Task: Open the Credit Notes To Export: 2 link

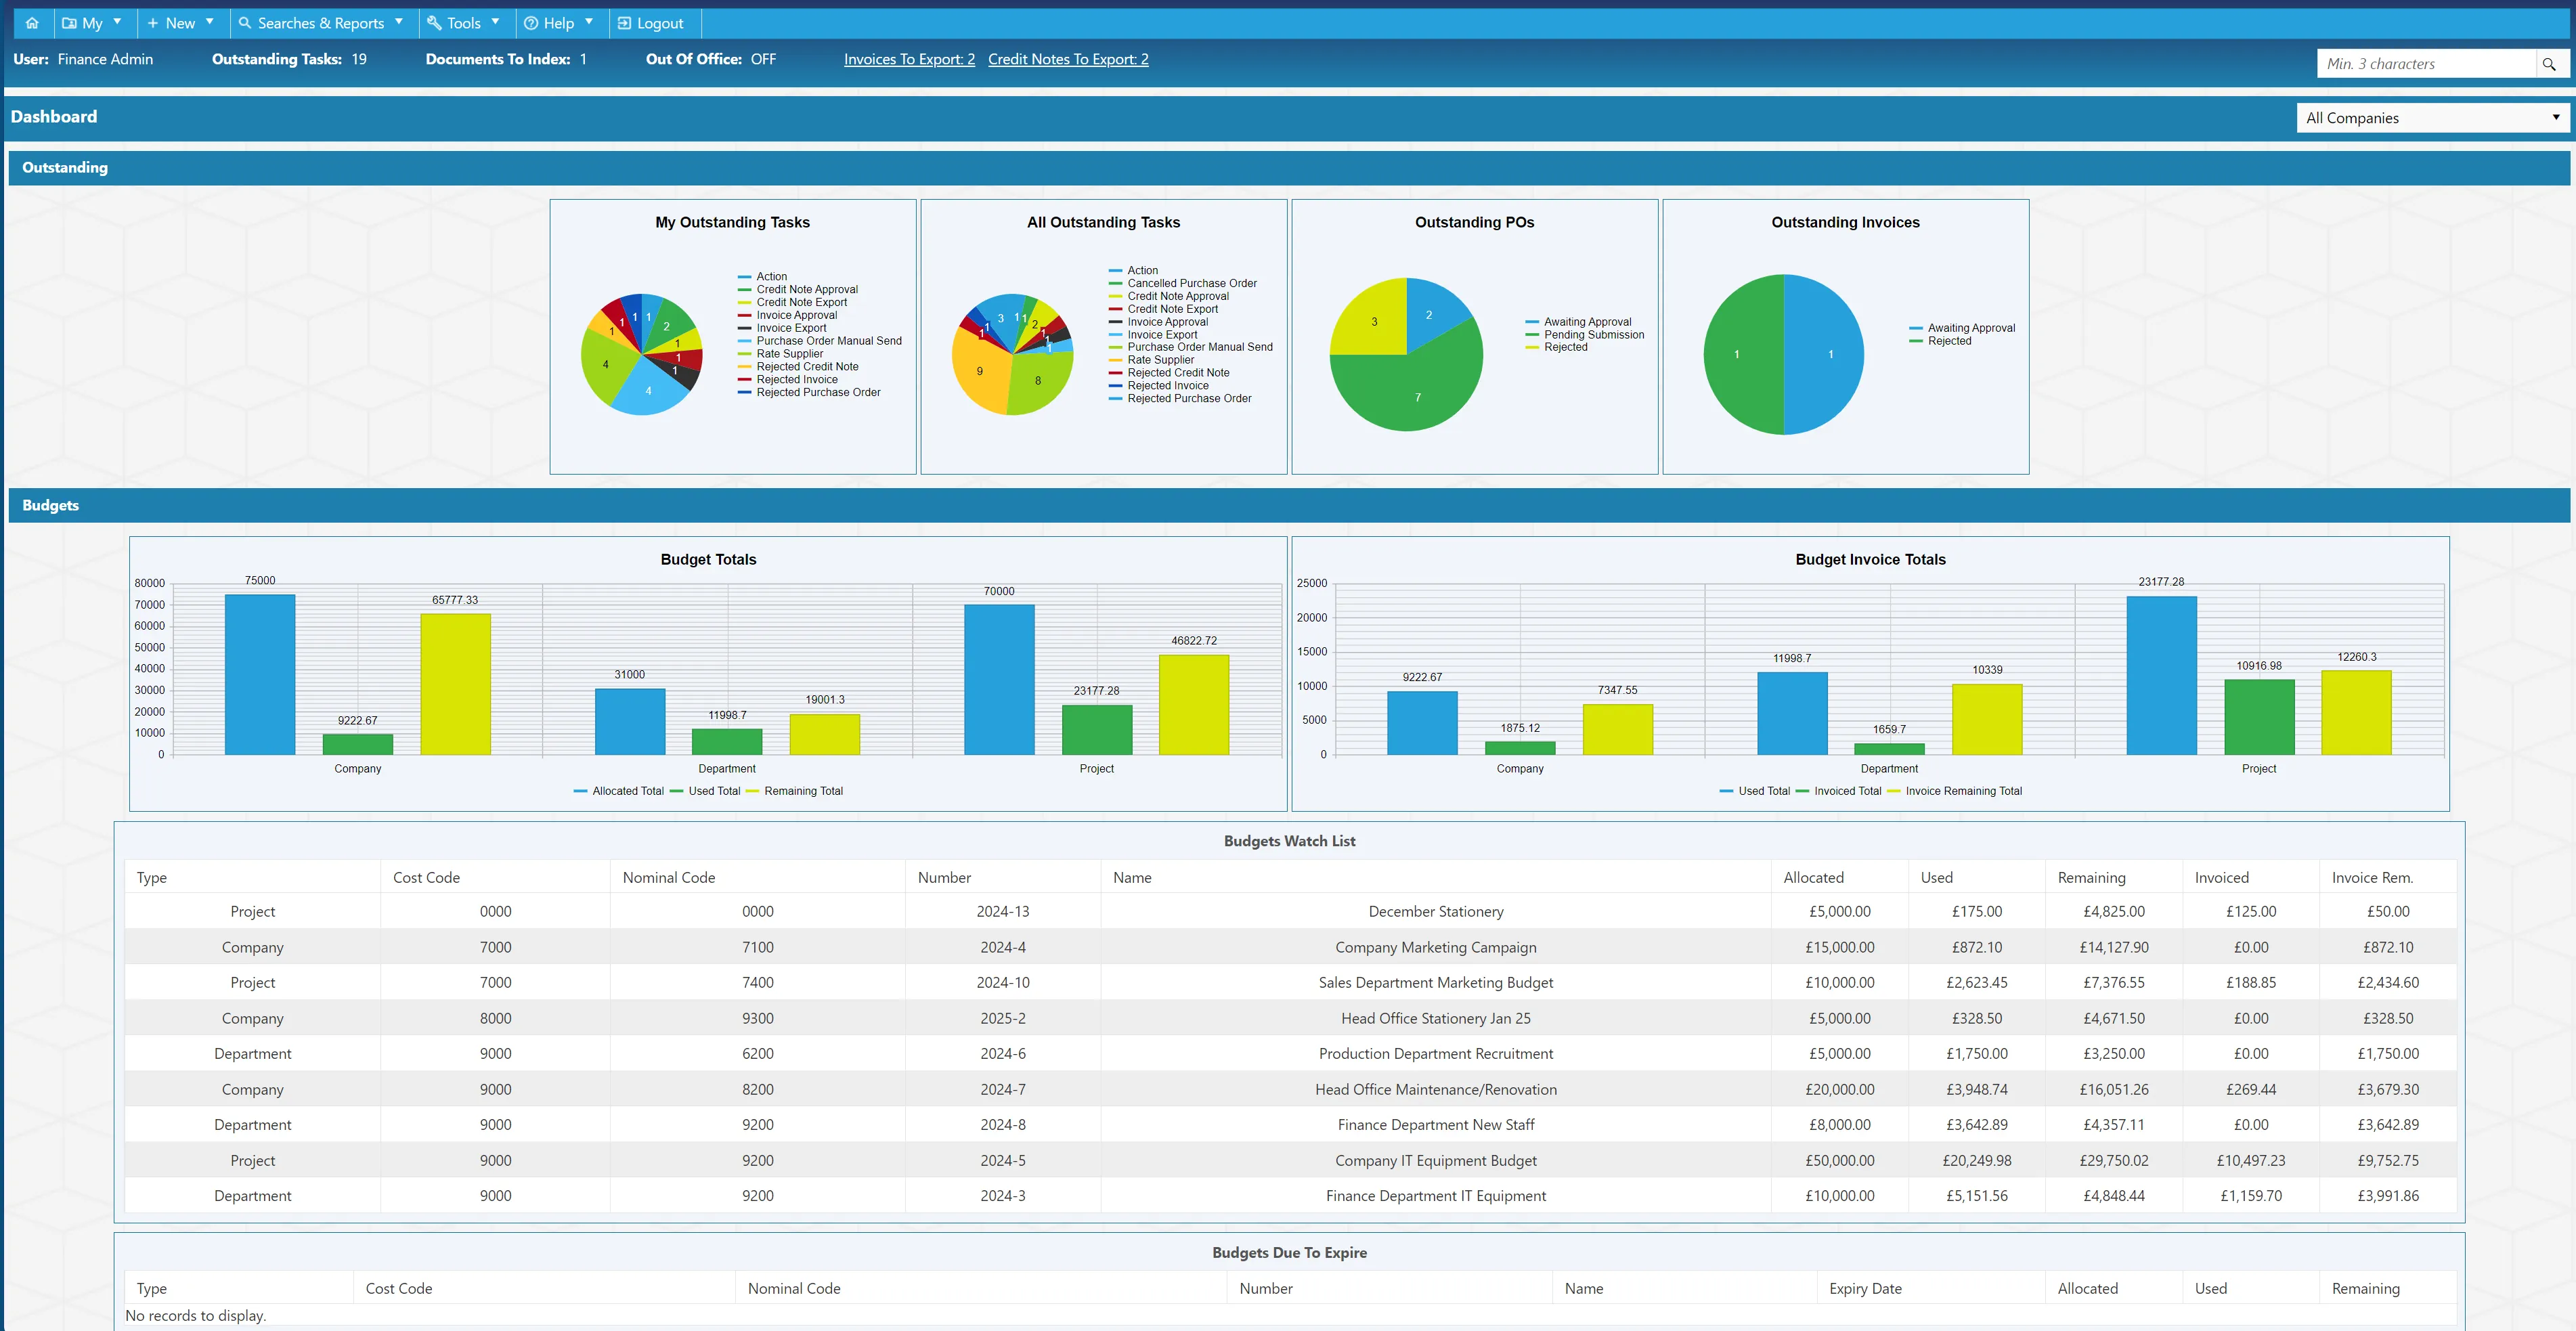Action: coord(1068,59)
